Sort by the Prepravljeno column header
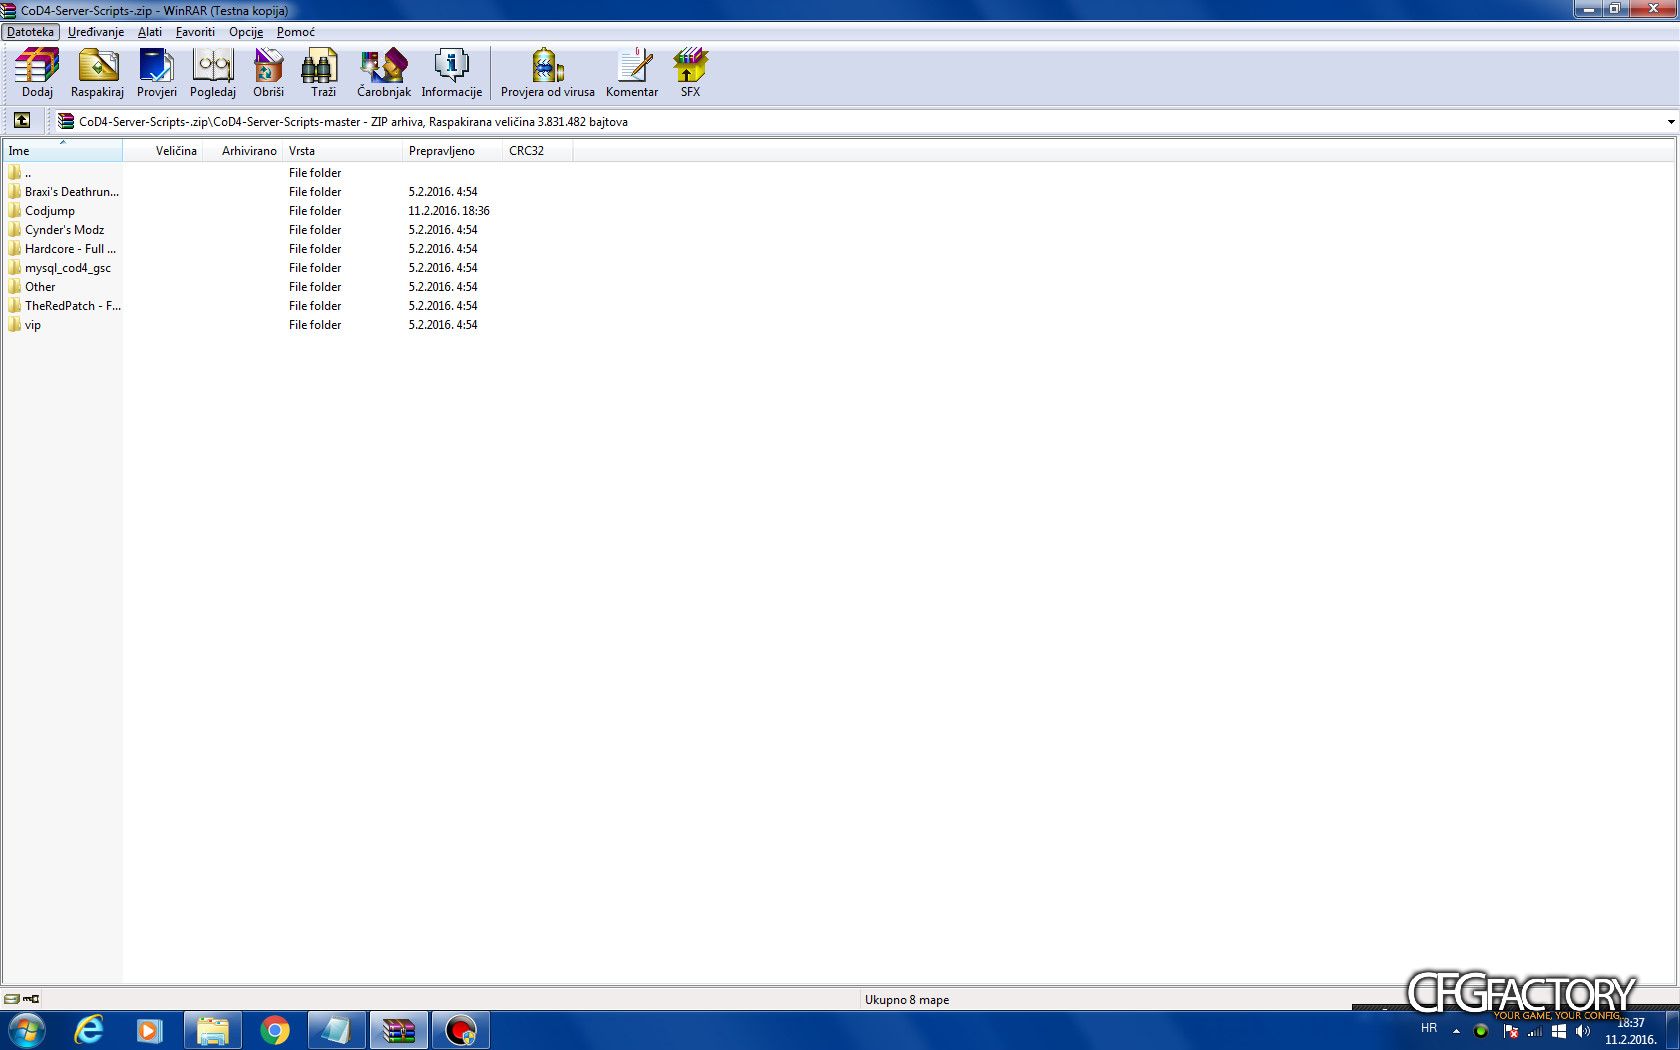The width and height of the screenshot is (1680, 1050). pyautogui.click(x=453, y=151)
